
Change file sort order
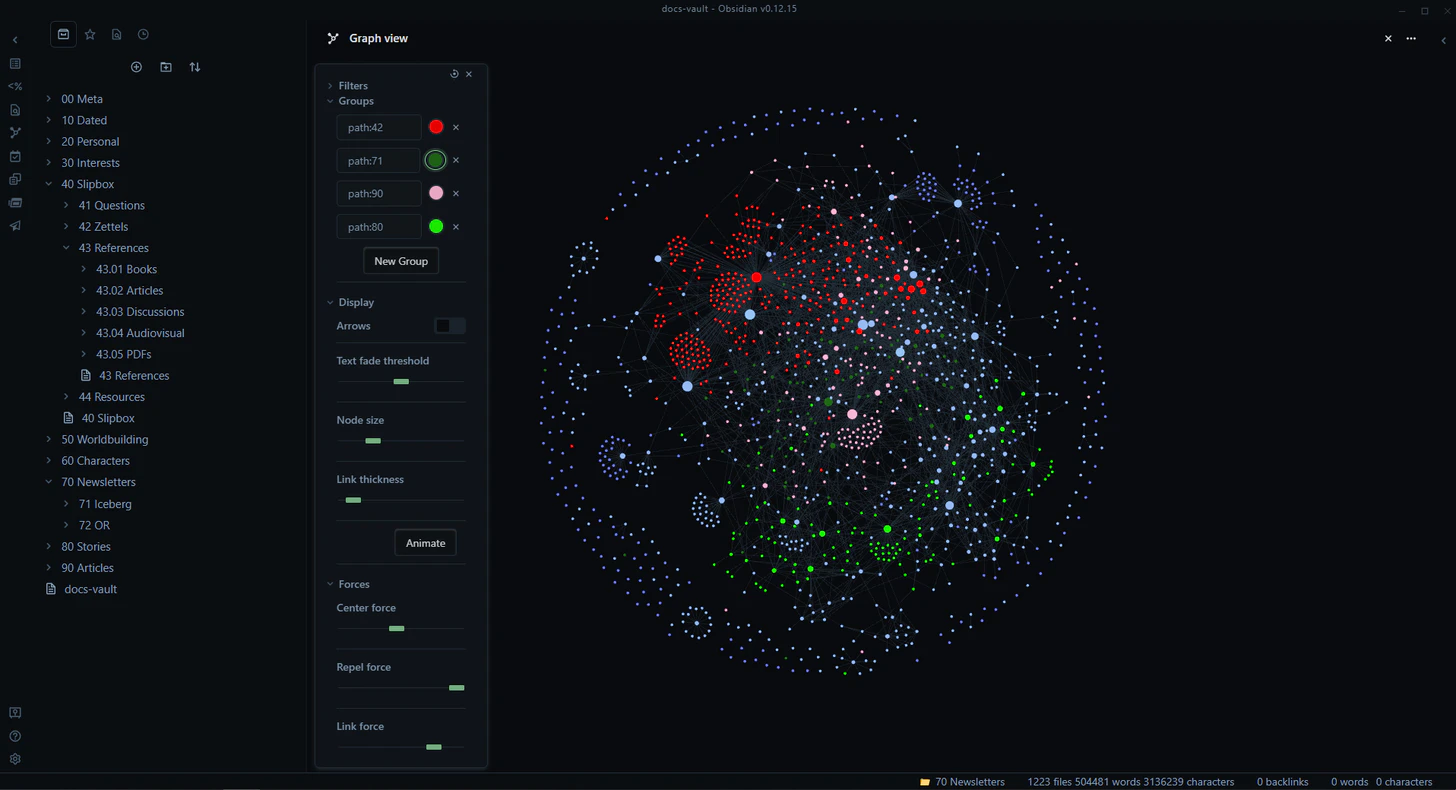(195, 67)
